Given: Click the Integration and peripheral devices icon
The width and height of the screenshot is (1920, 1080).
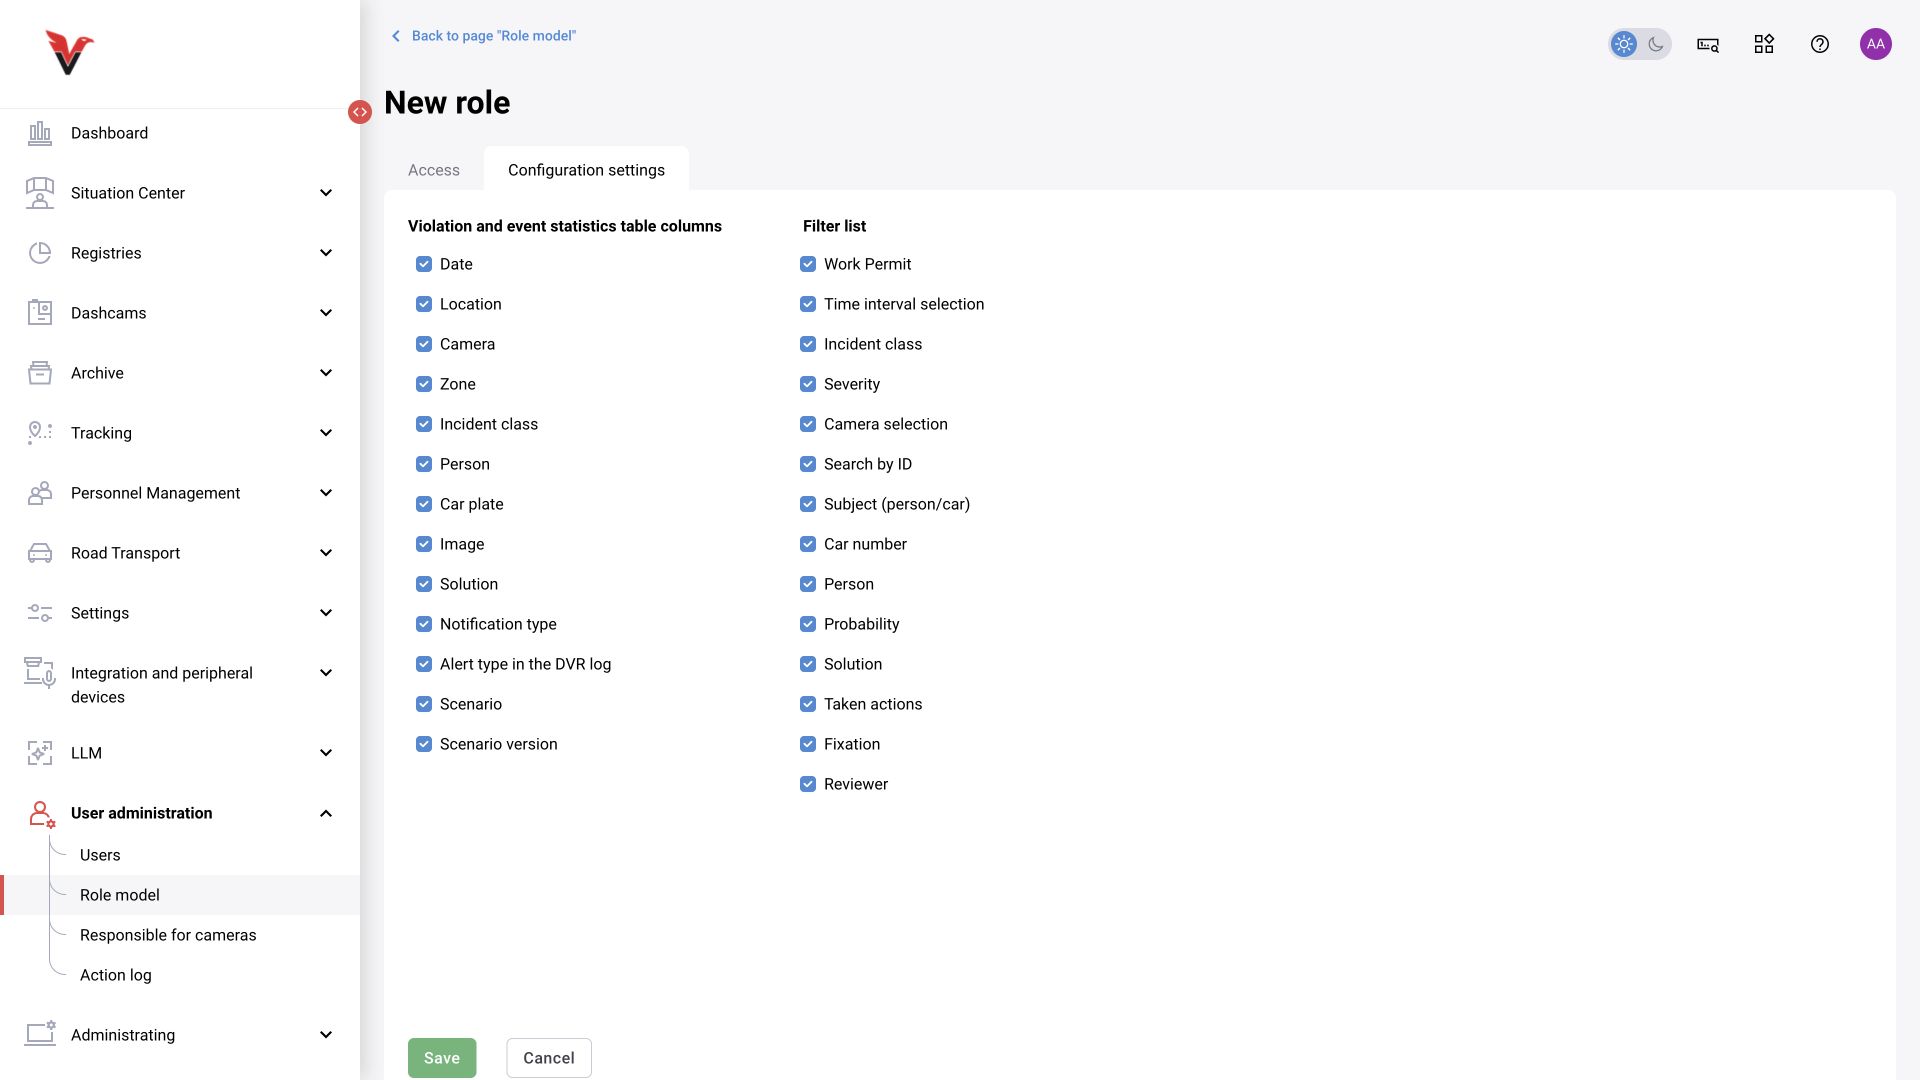Looking at the screenshot, I should pyautogui.click(x=40, y=673).
